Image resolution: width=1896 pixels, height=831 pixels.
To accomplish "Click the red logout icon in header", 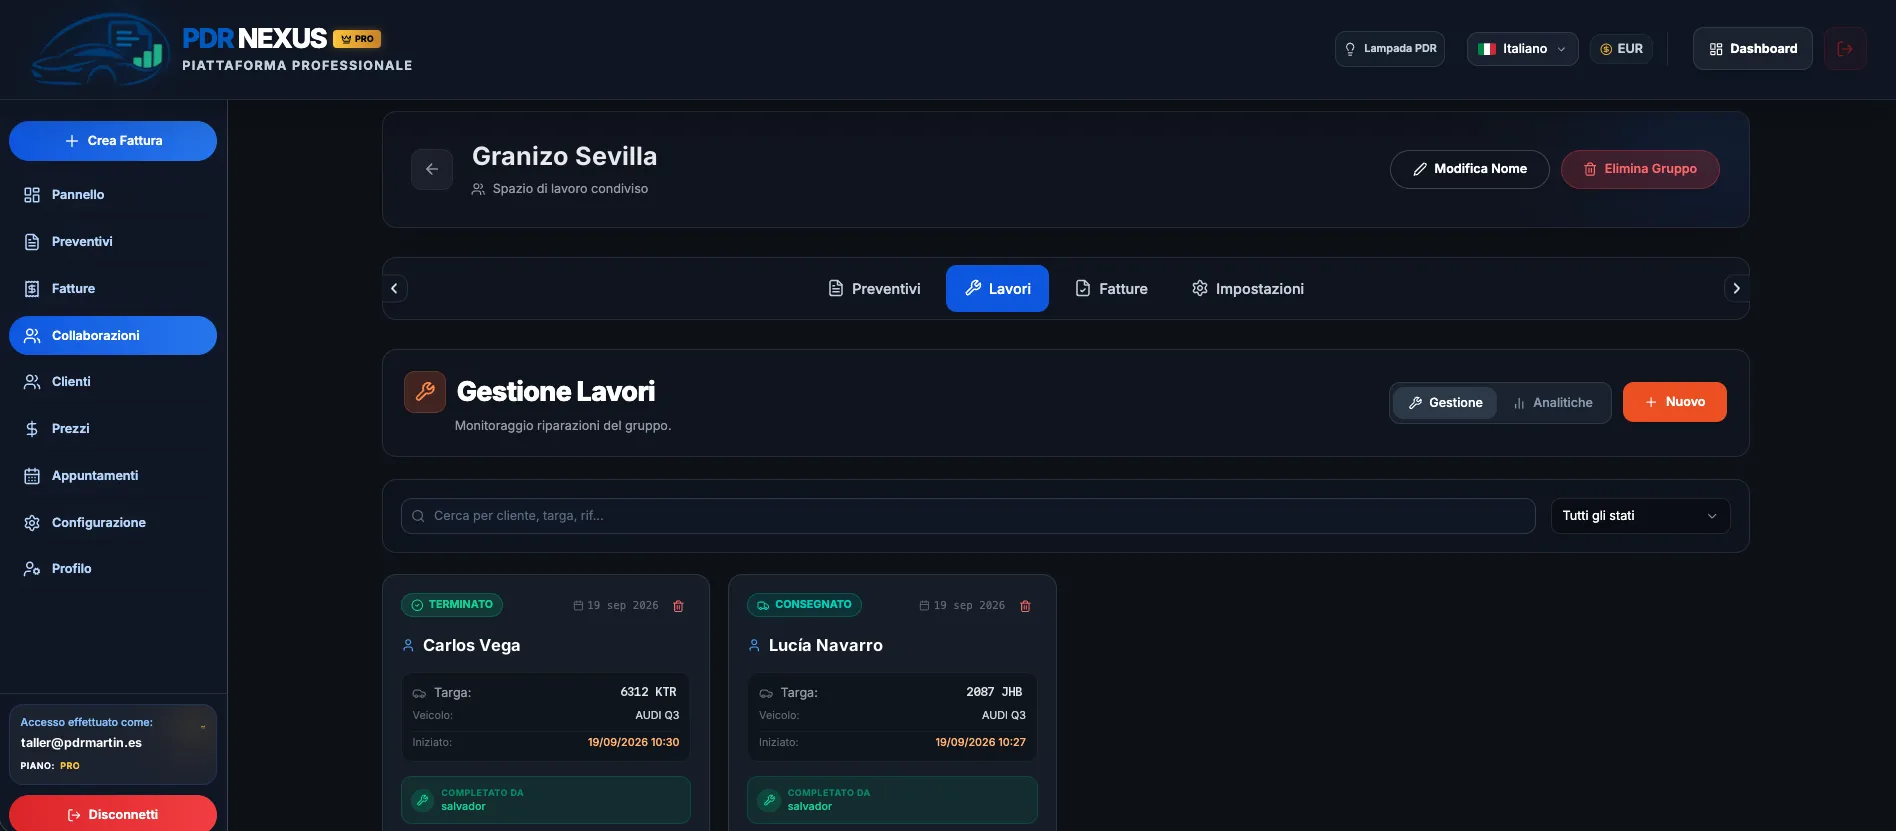I will coord(1845,49).
